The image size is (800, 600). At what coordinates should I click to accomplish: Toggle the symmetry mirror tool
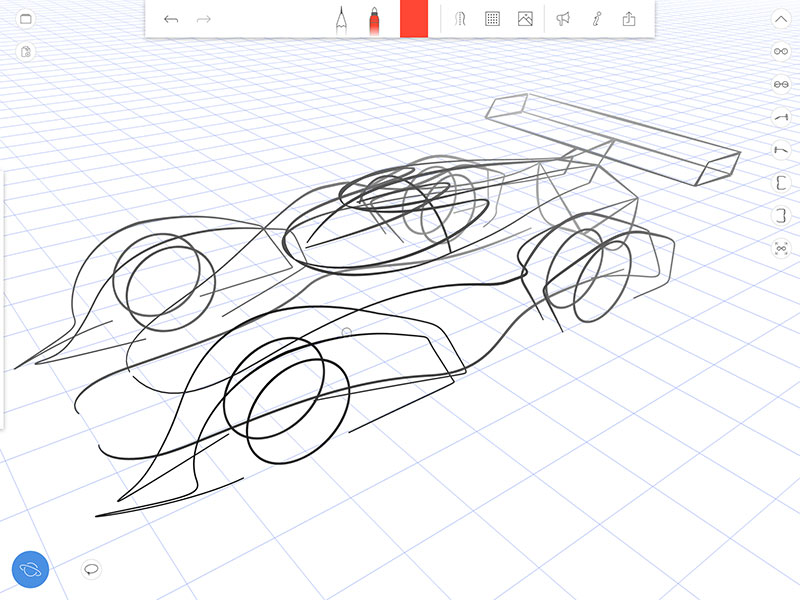click(x=461, y=19)
